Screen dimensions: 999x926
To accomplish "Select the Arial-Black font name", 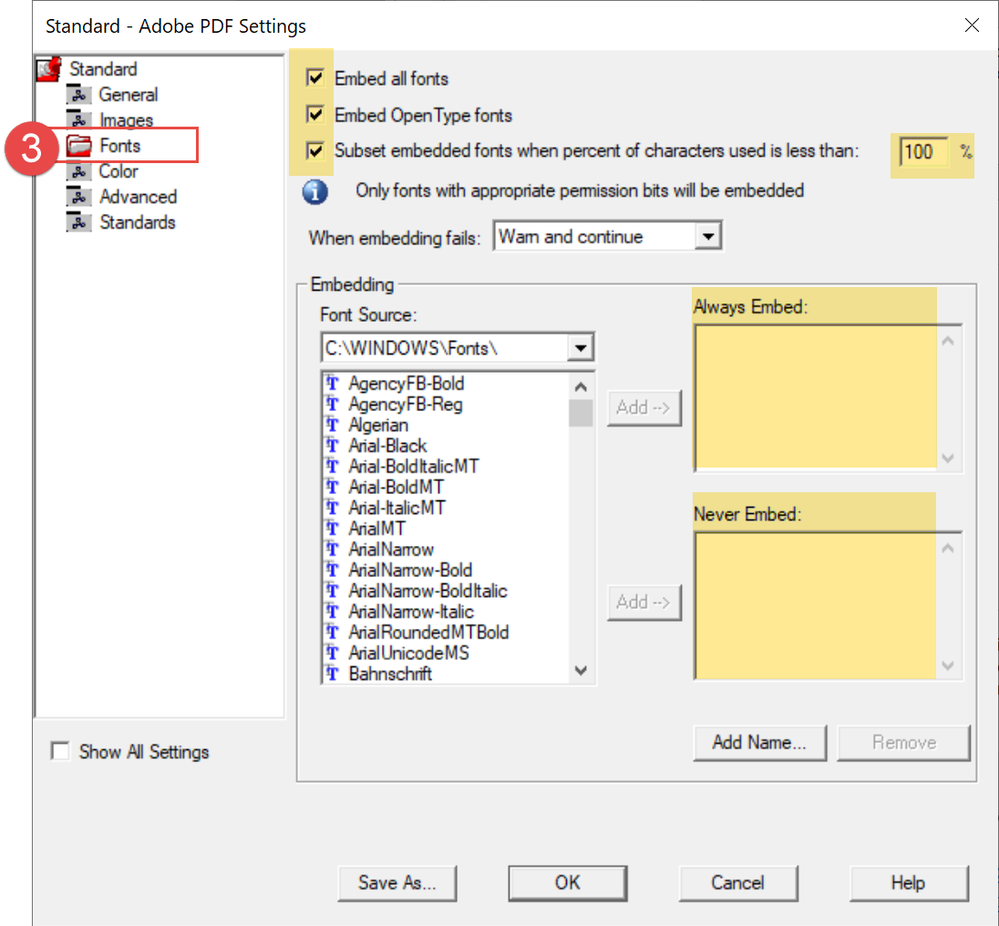I will (387, 445).
